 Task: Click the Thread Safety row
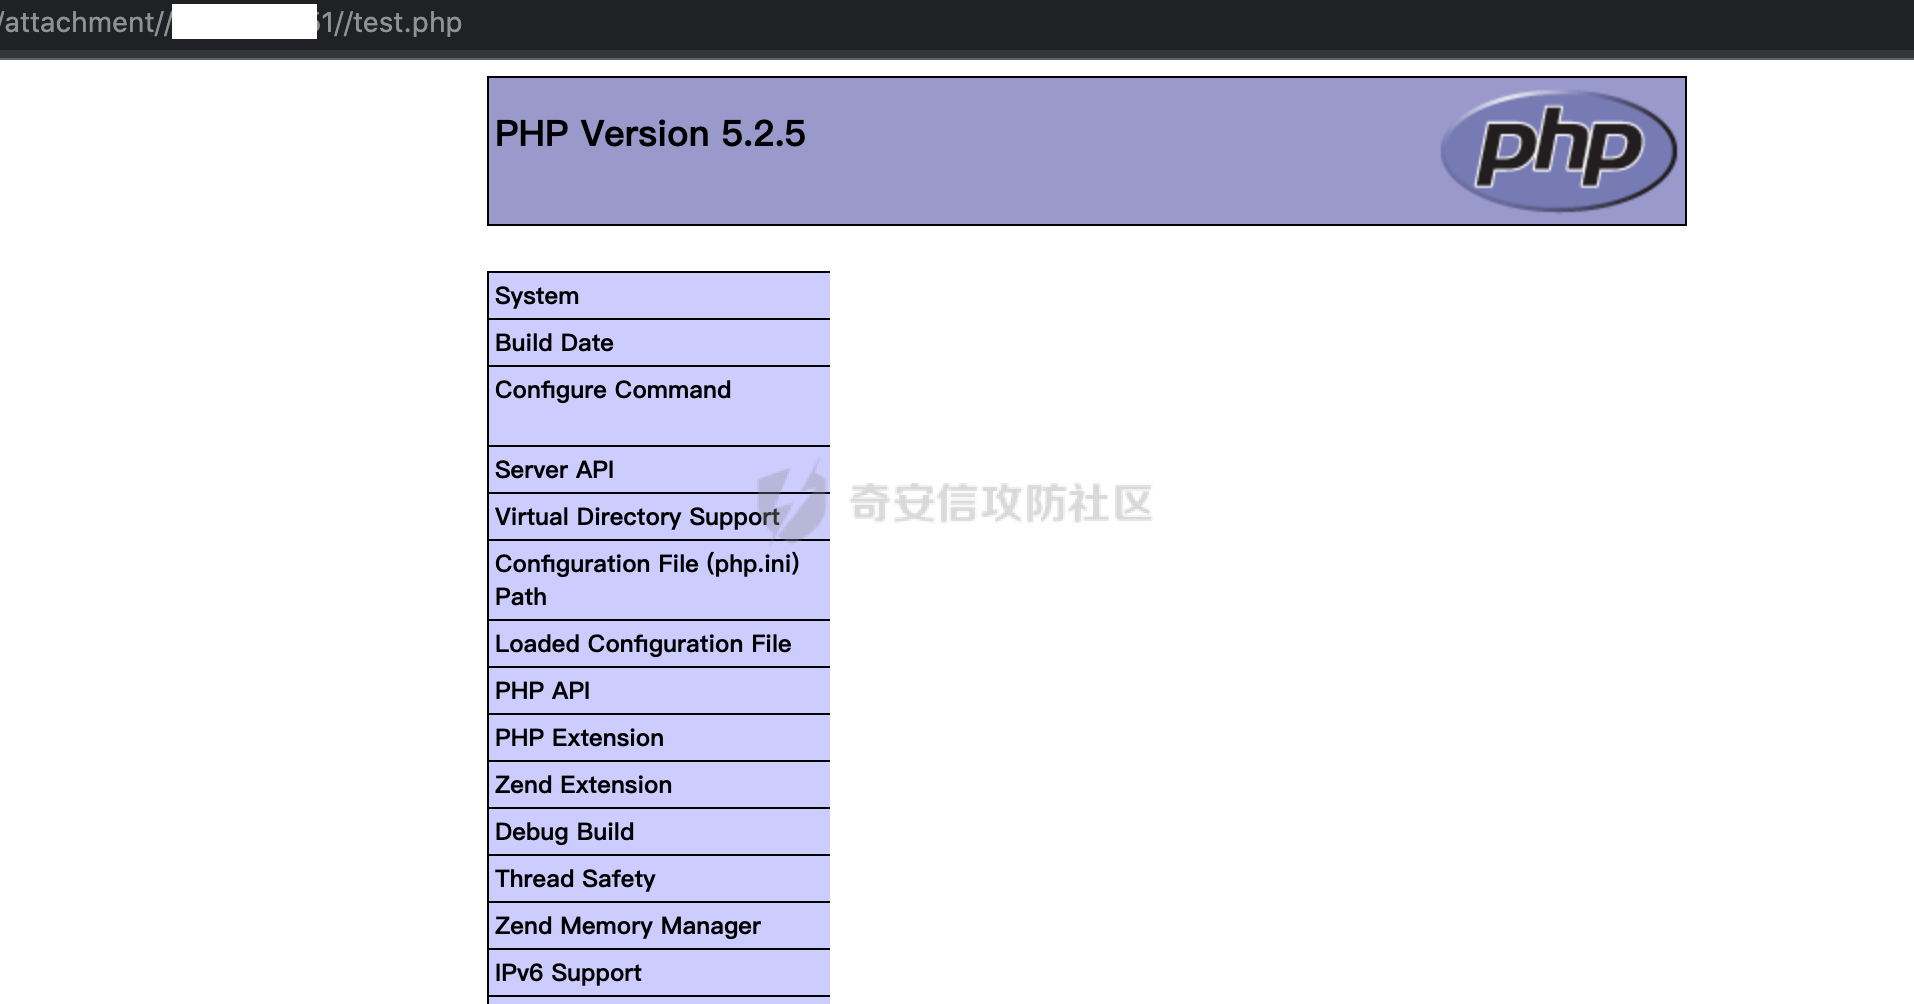pyautogui.click(x=659, y=879)
